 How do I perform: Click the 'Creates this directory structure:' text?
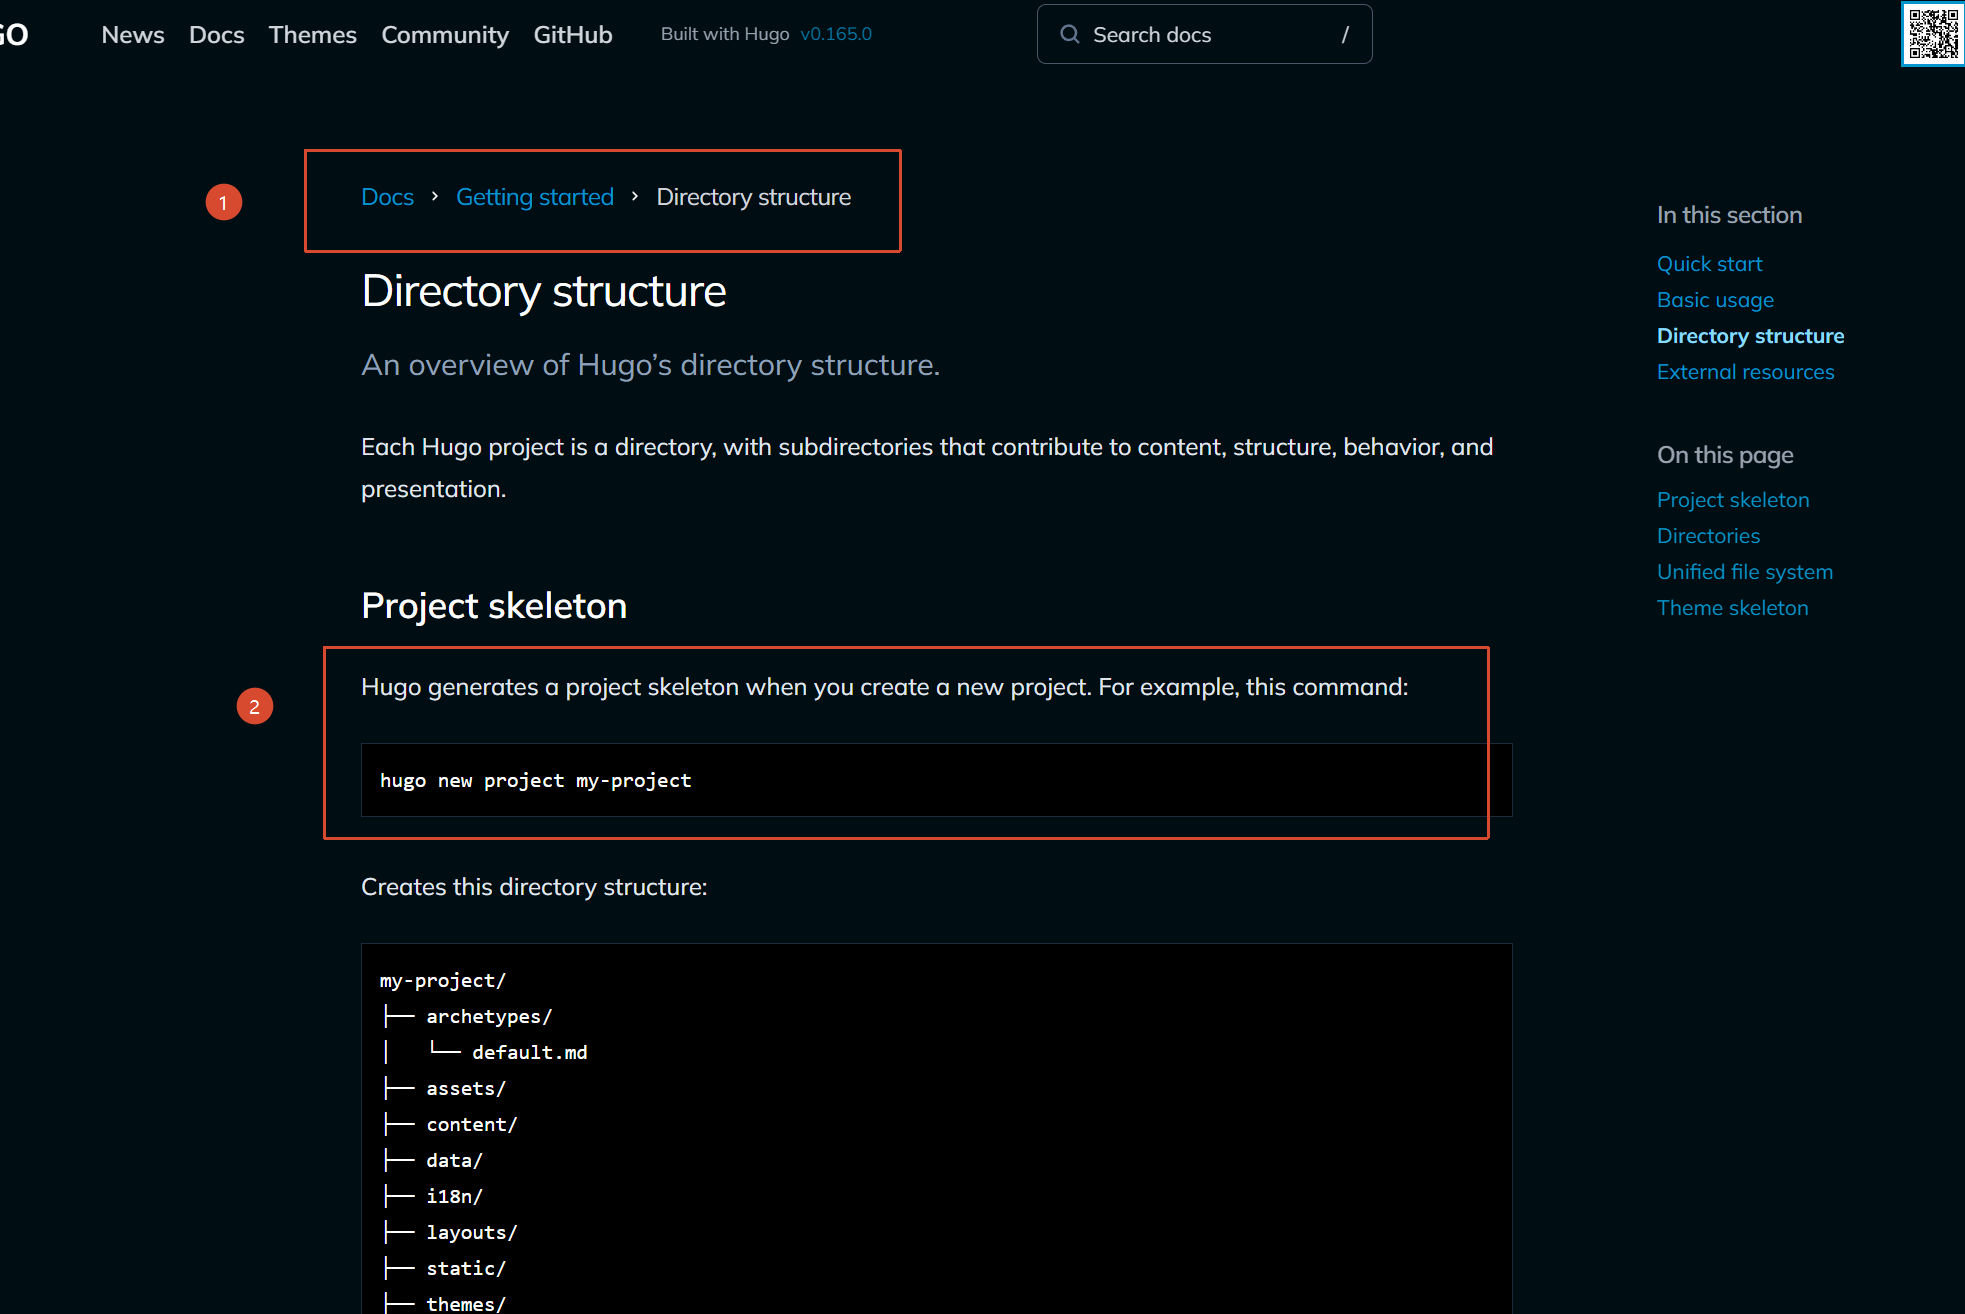[534, 887]
